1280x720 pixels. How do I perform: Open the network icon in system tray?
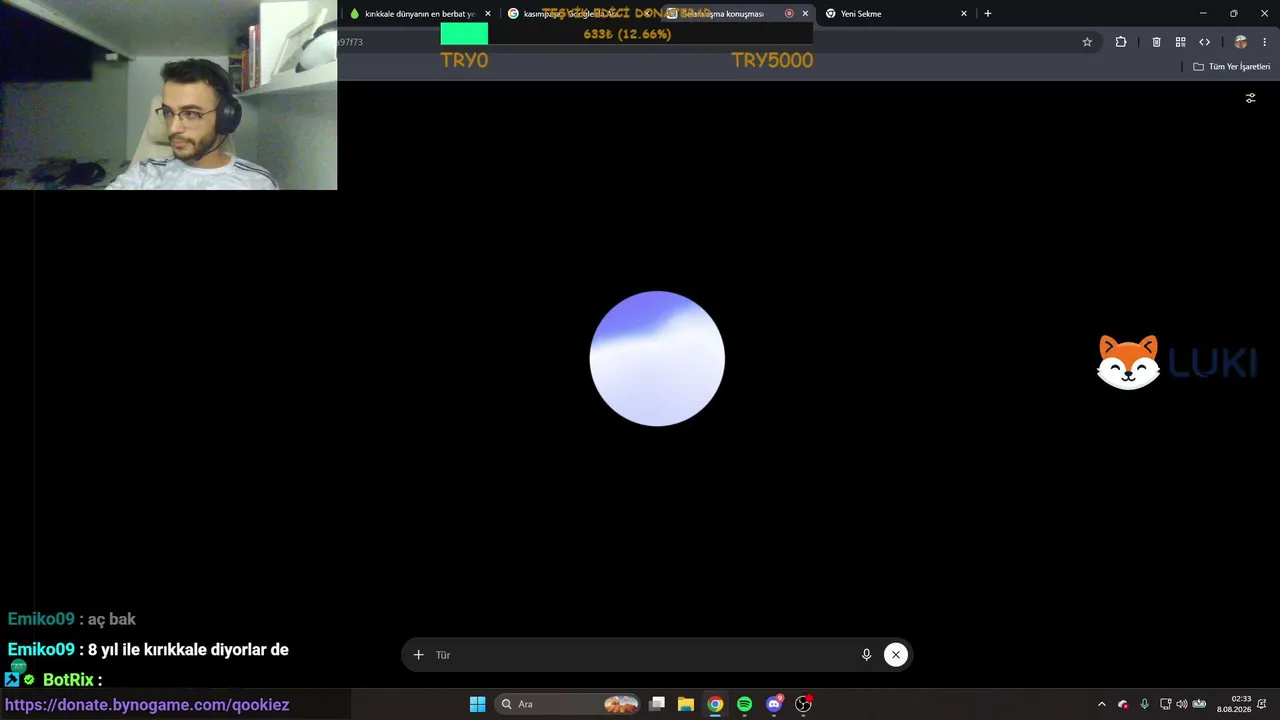tap(1165, 704)
